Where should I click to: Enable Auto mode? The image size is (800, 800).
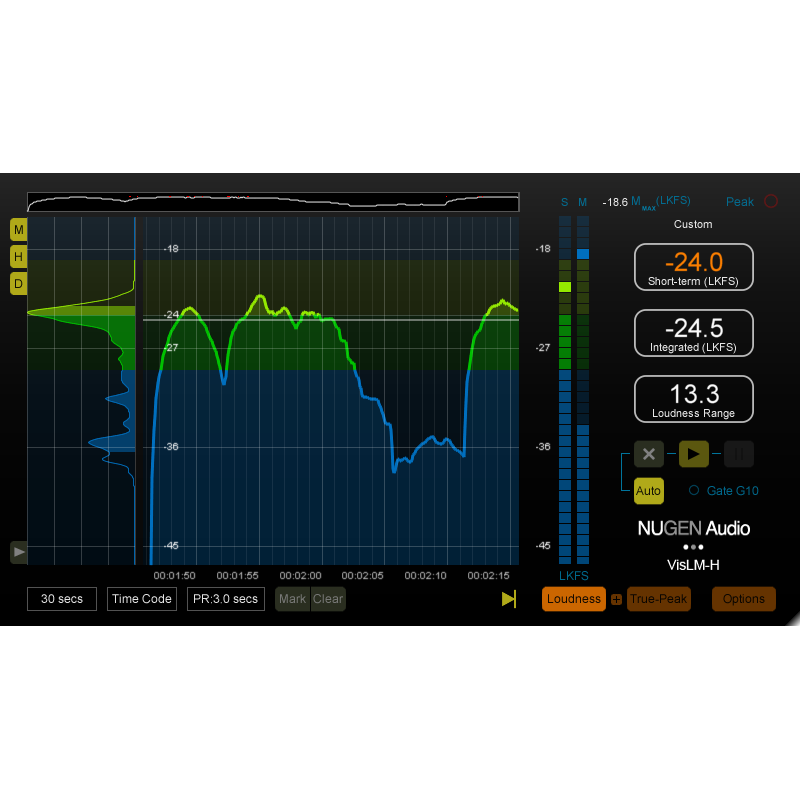point(648,491)
